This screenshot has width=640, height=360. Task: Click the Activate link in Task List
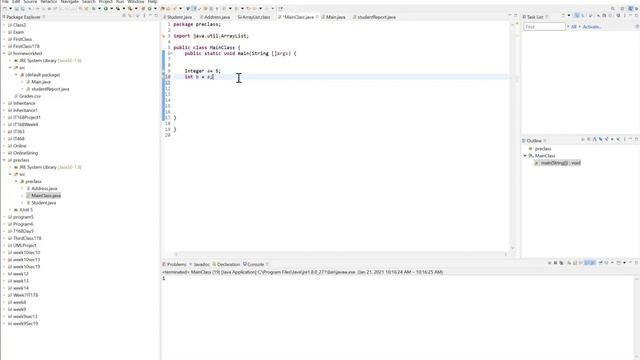coord(592,27)
